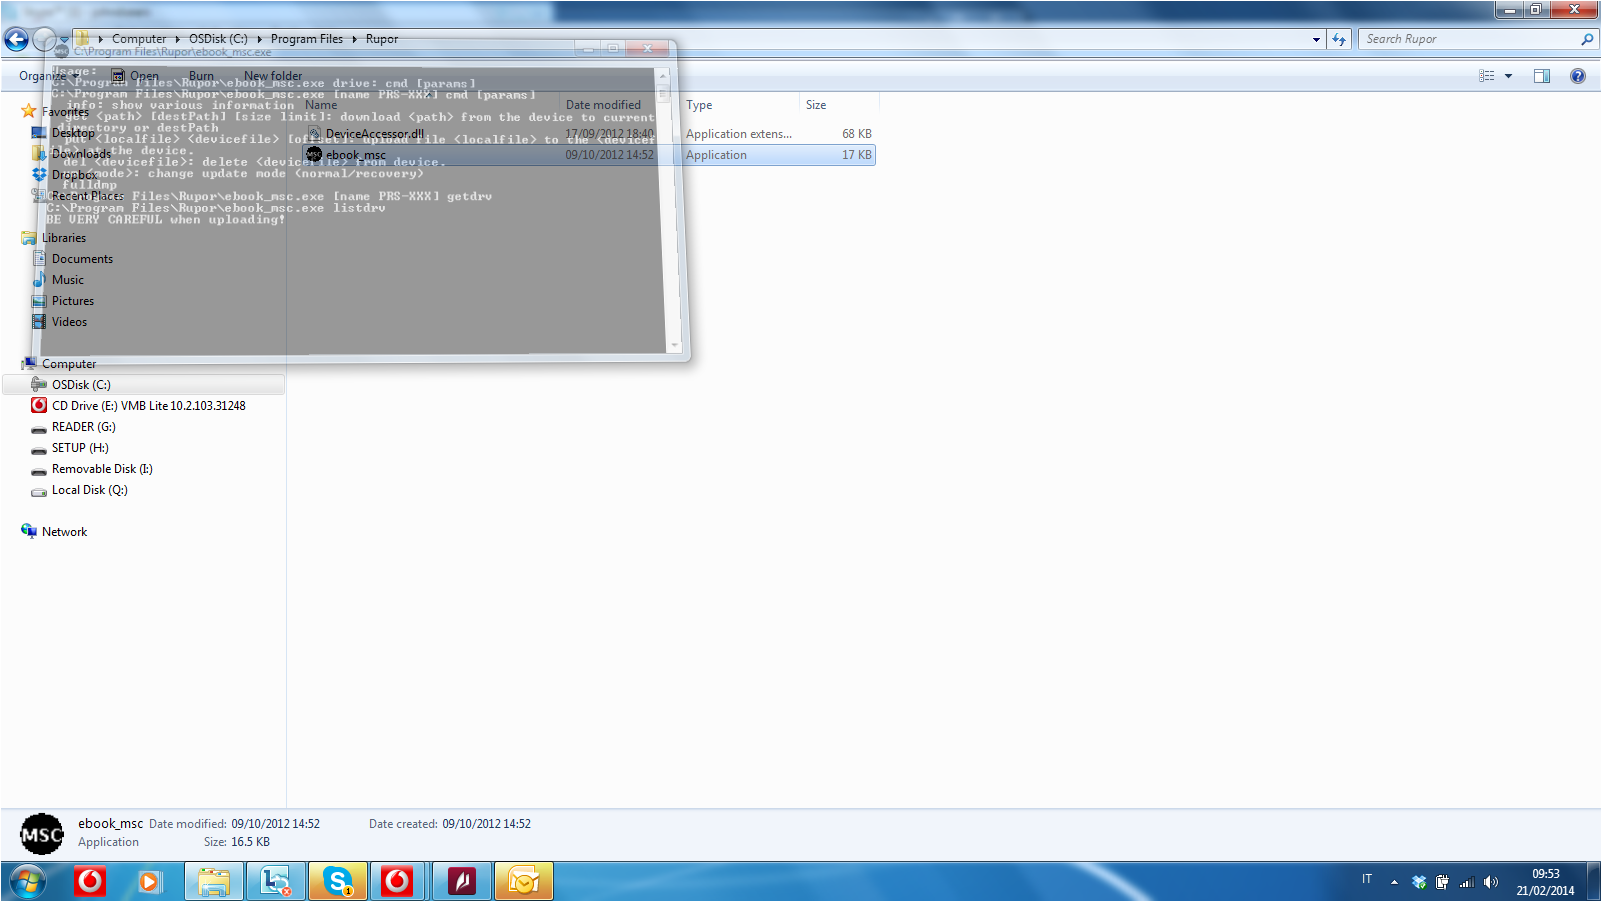Viewport: 1602px width, 902px height.
Task: Click the Dropbox tray icon
Action: point(1419,882)
